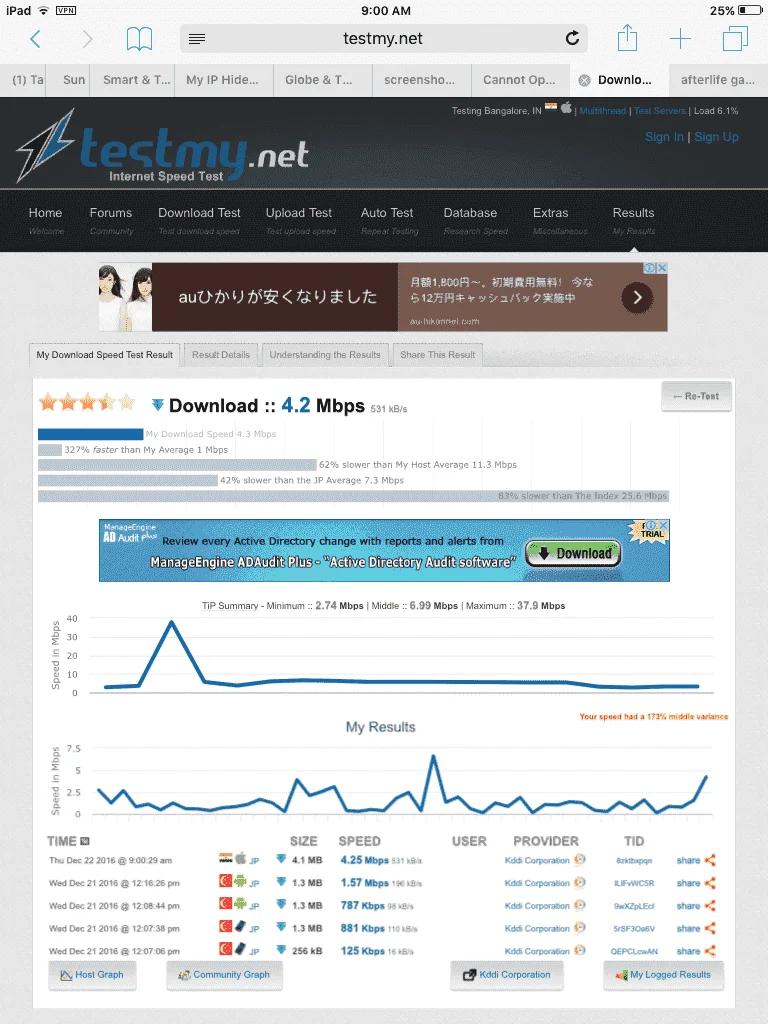Click the Android icon in the 787 Kbps row
Viewport: 768px width, 1024px height.
coord(240,904)
